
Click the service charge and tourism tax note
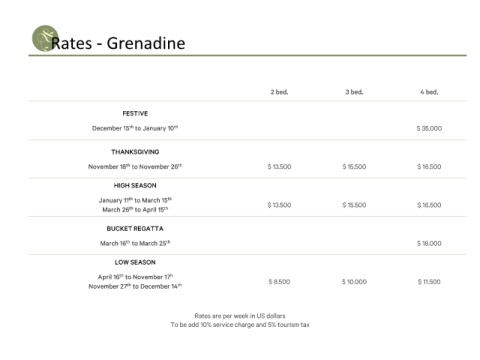240,325
